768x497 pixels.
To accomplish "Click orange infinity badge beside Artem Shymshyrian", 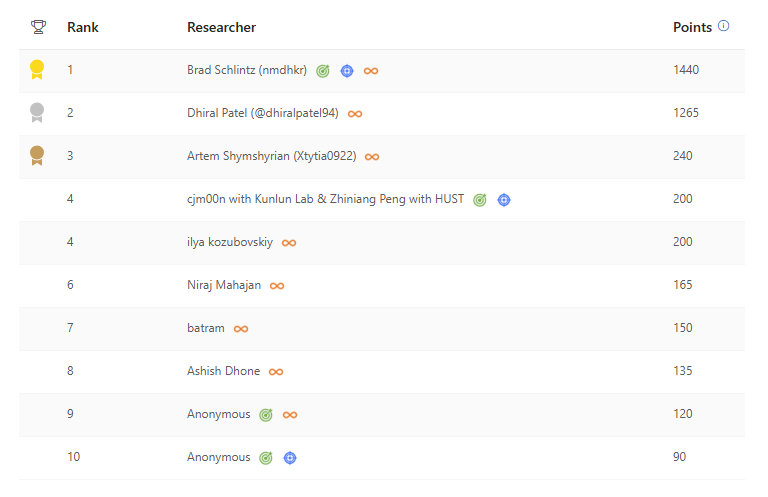I will click(372, 157).
